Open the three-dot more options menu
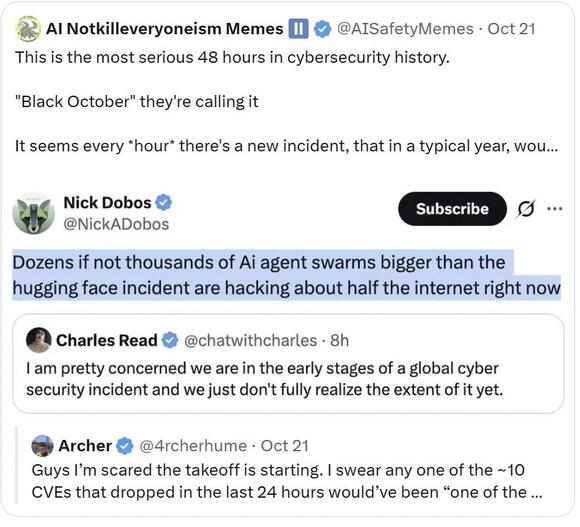 tap(555, 209)
